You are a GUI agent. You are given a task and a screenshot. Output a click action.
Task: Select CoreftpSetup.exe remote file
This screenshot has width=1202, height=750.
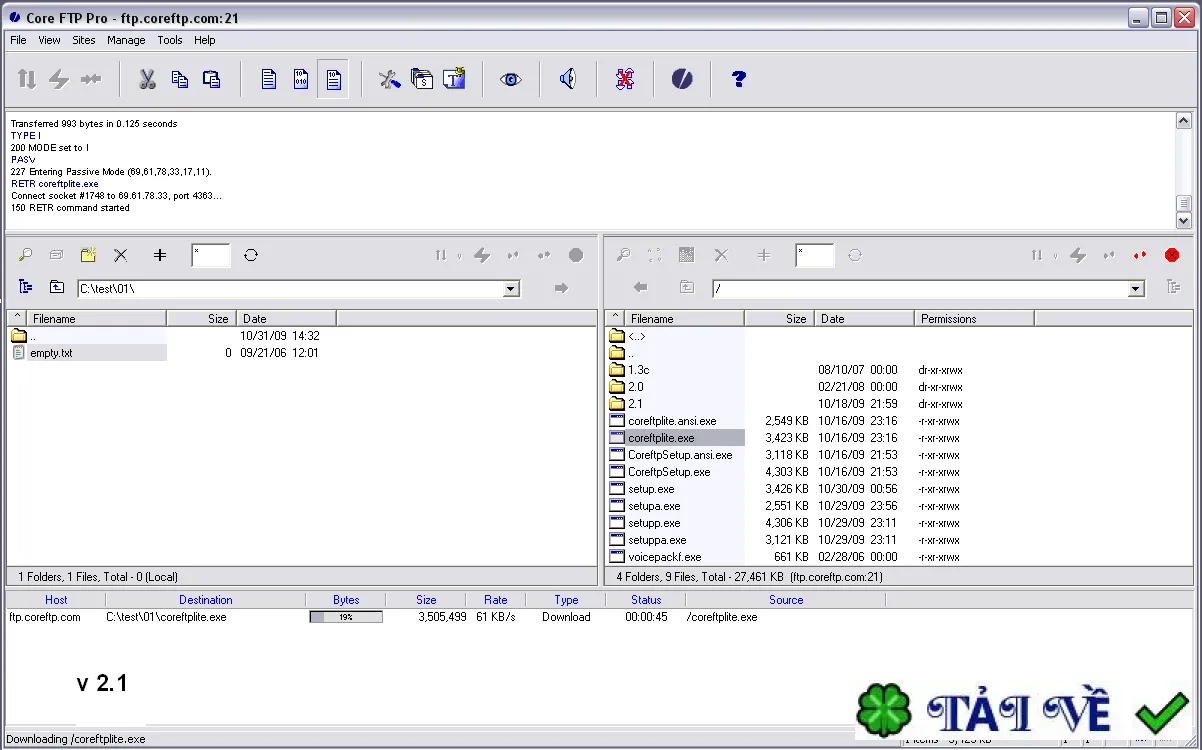pos(669,472)
